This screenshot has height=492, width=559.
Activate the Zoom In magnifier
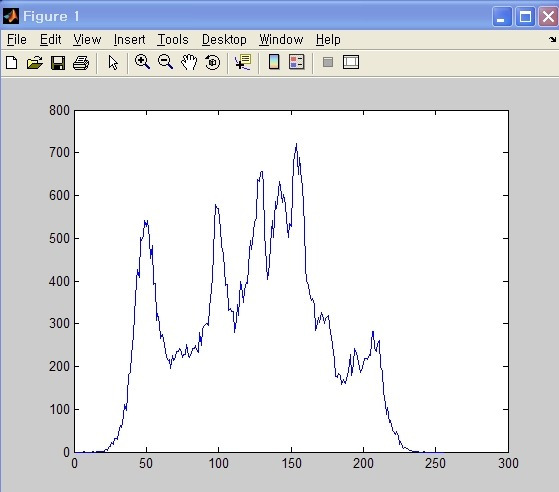pos(142,62)
